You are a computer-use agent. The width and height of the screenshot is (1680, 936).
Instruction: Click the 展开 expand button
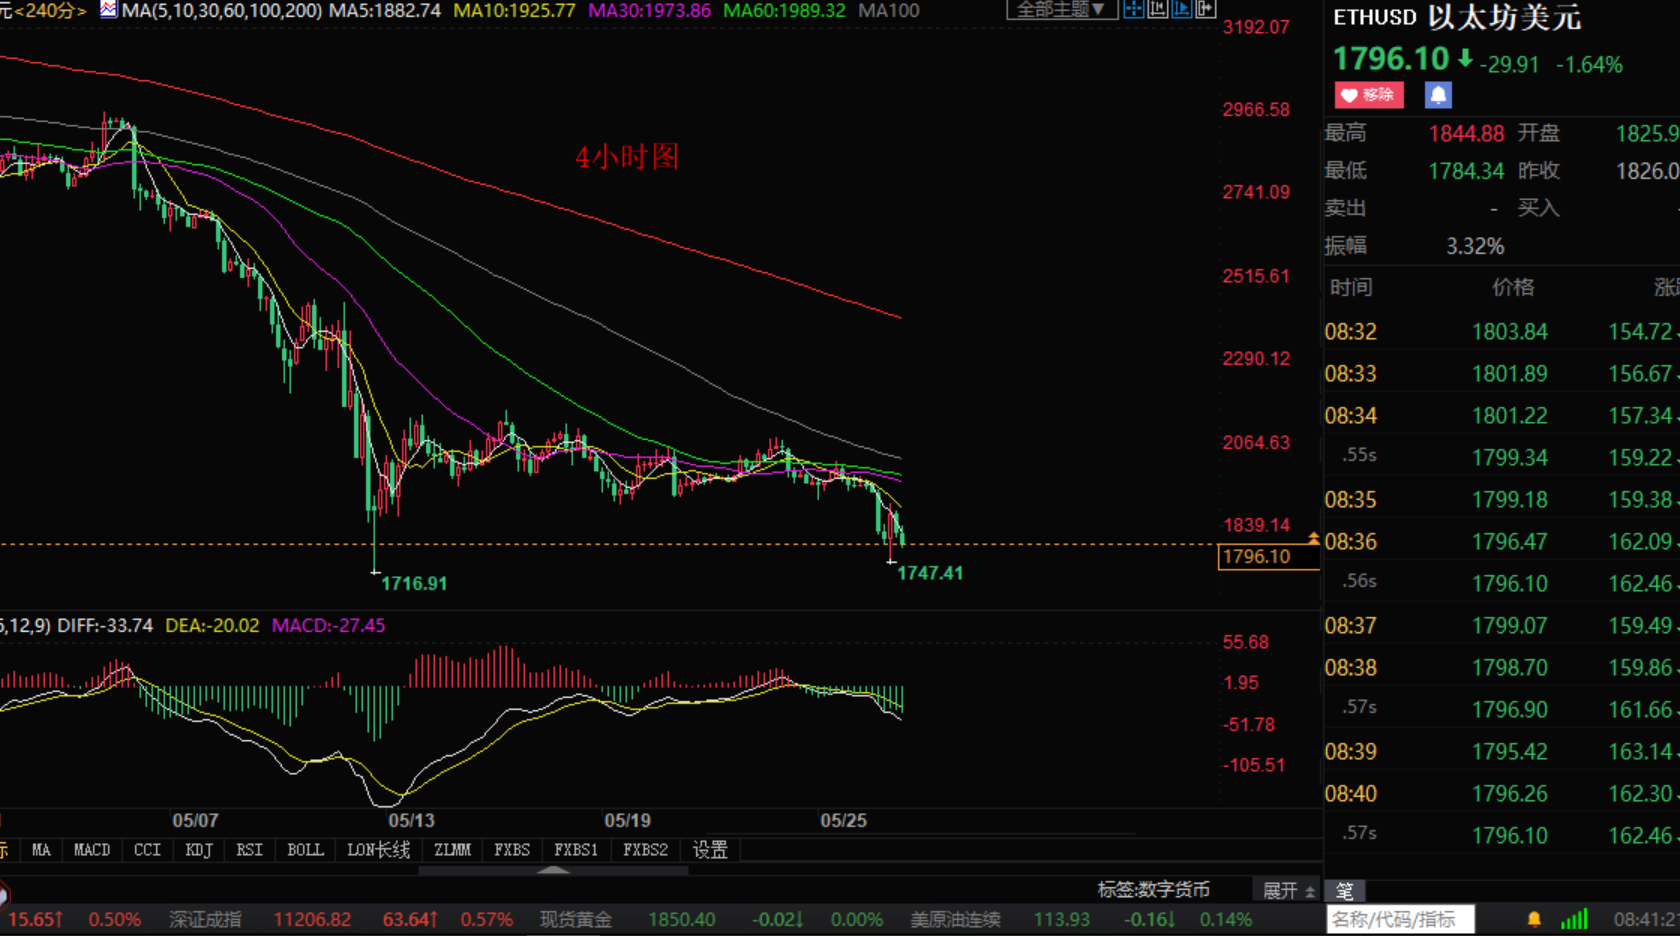pos(1288,890)
